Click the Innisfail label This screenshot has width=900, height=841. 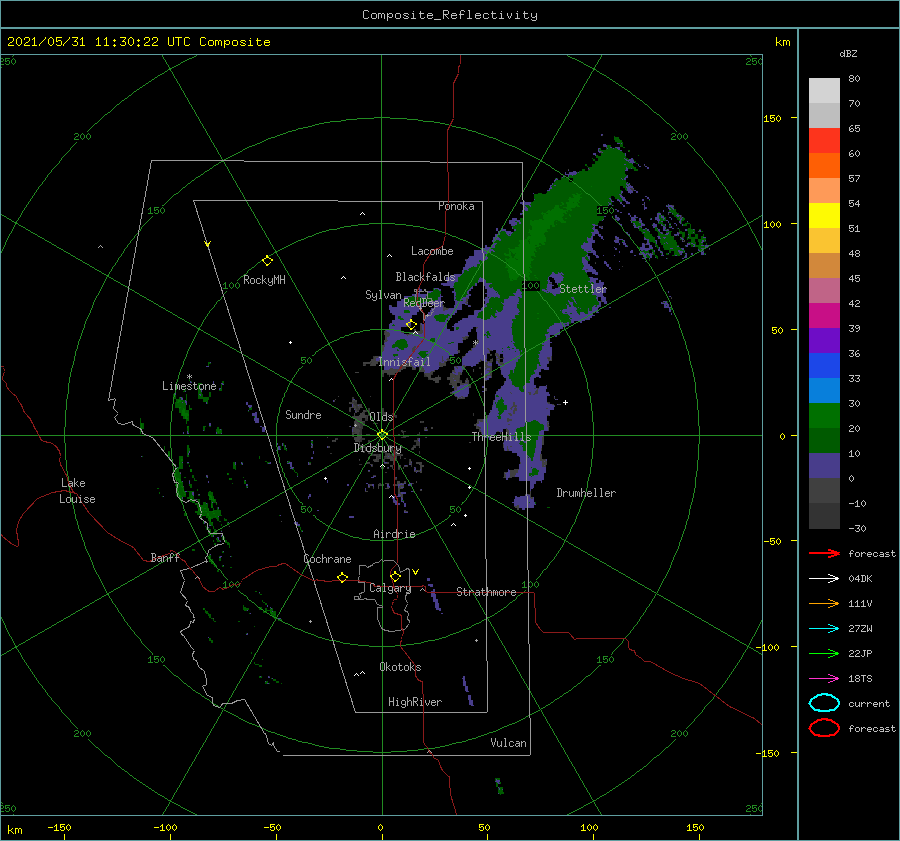coord(404,362)
